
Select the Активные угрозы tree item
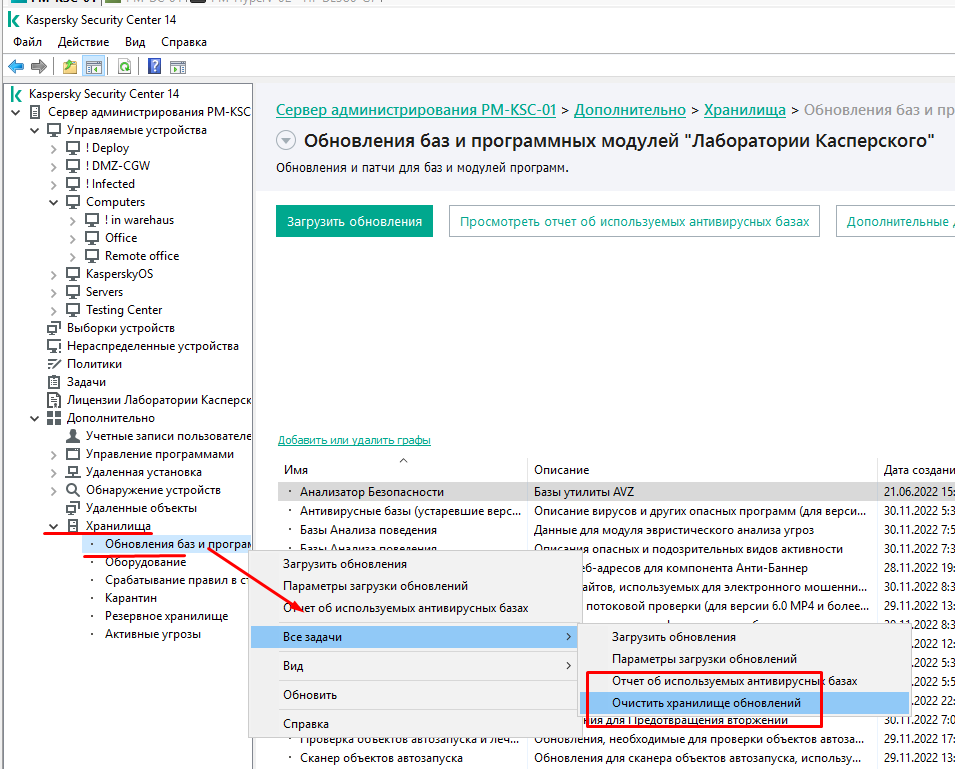click(153, 634)
